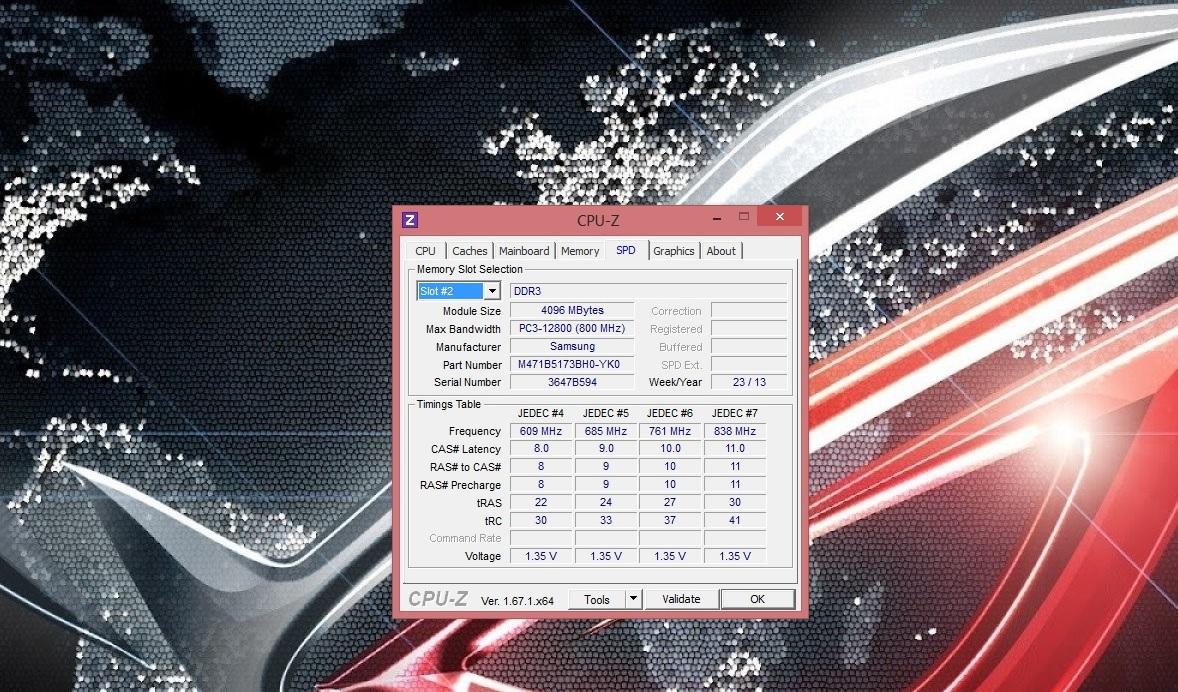The image size is (1178, 692).
Task: Click the CAS# Latency 10.0 cell
Action: point(670,449)
